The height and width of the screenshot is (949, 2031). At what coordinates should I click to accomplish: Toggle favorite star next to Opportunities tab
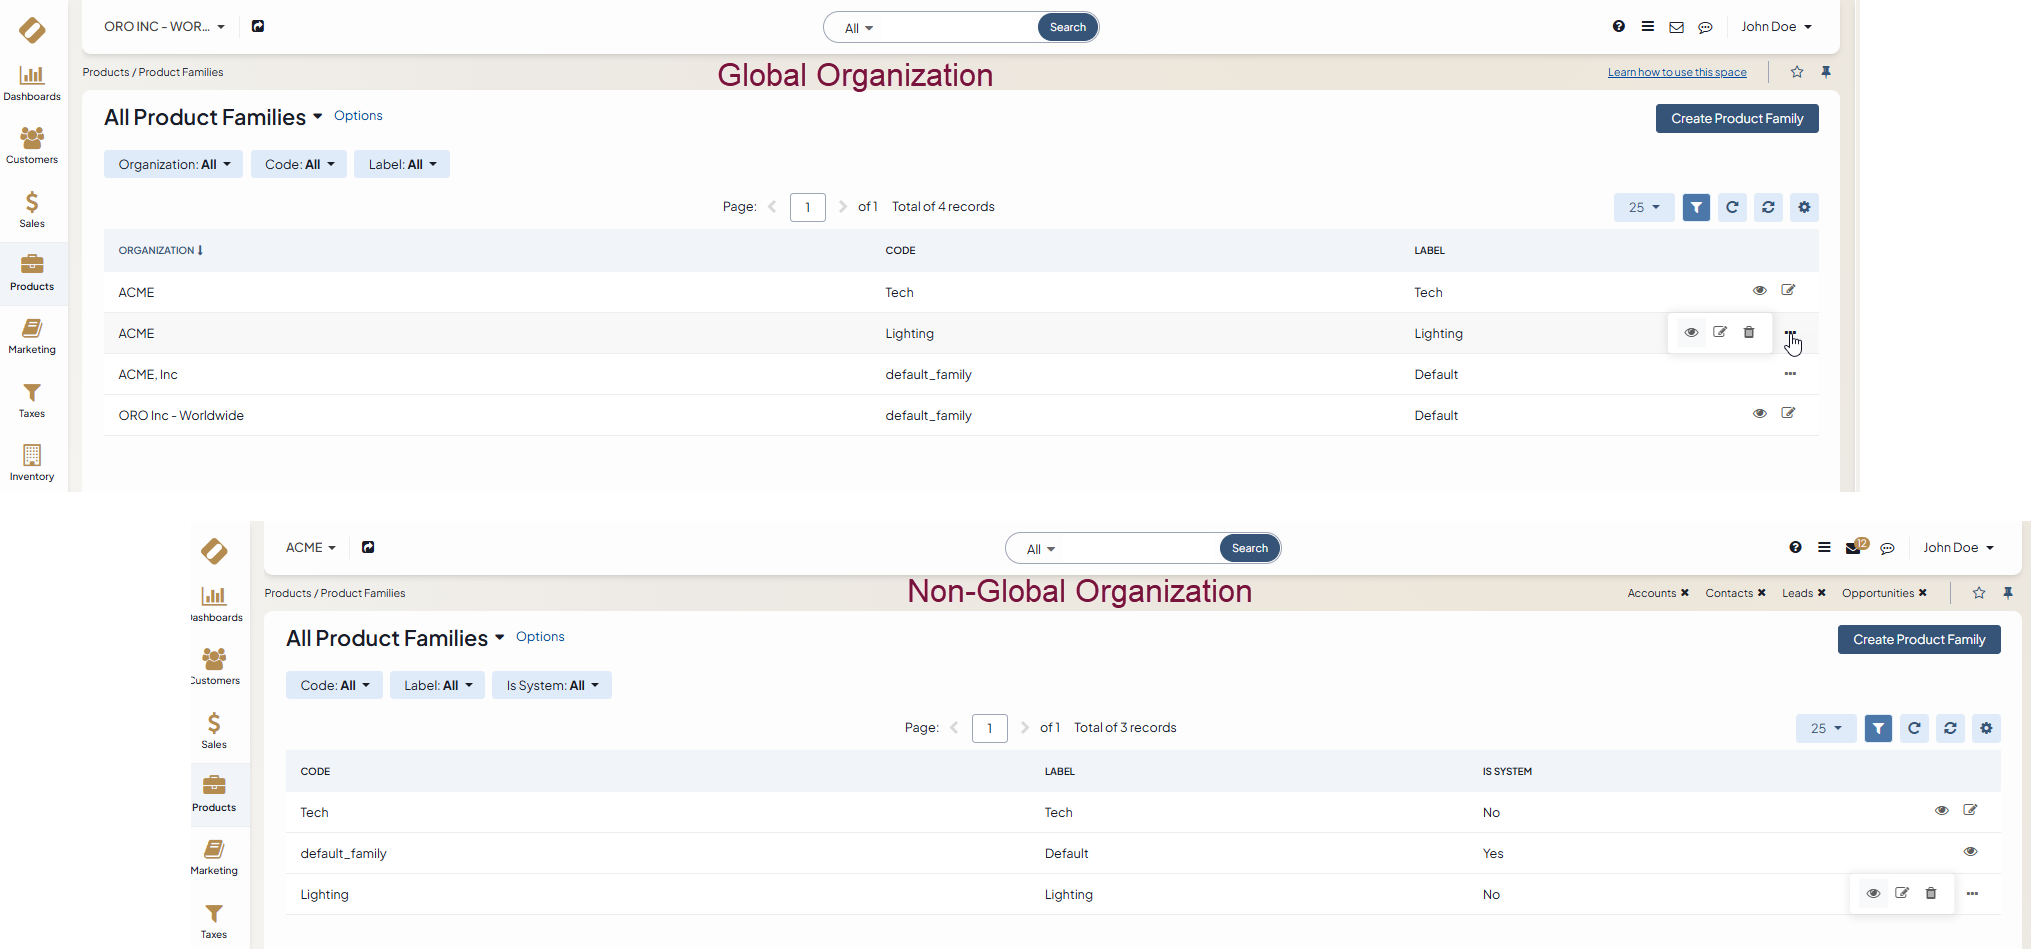1978,593
